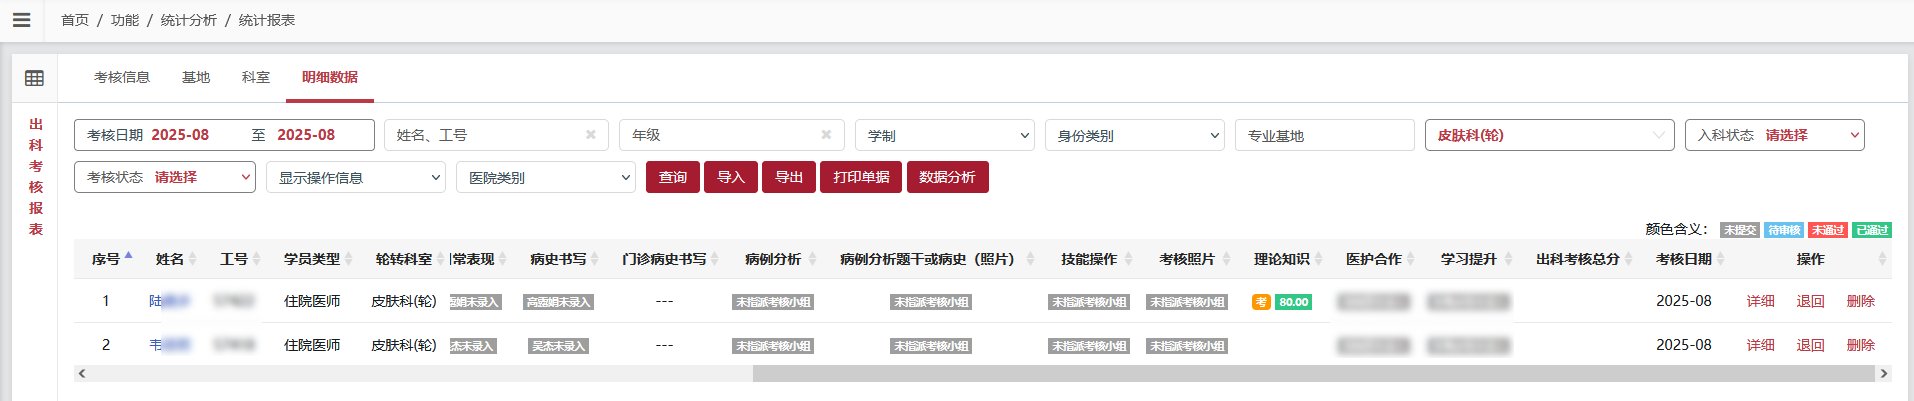Click the table grid view icon

click(x=34, y=78)
